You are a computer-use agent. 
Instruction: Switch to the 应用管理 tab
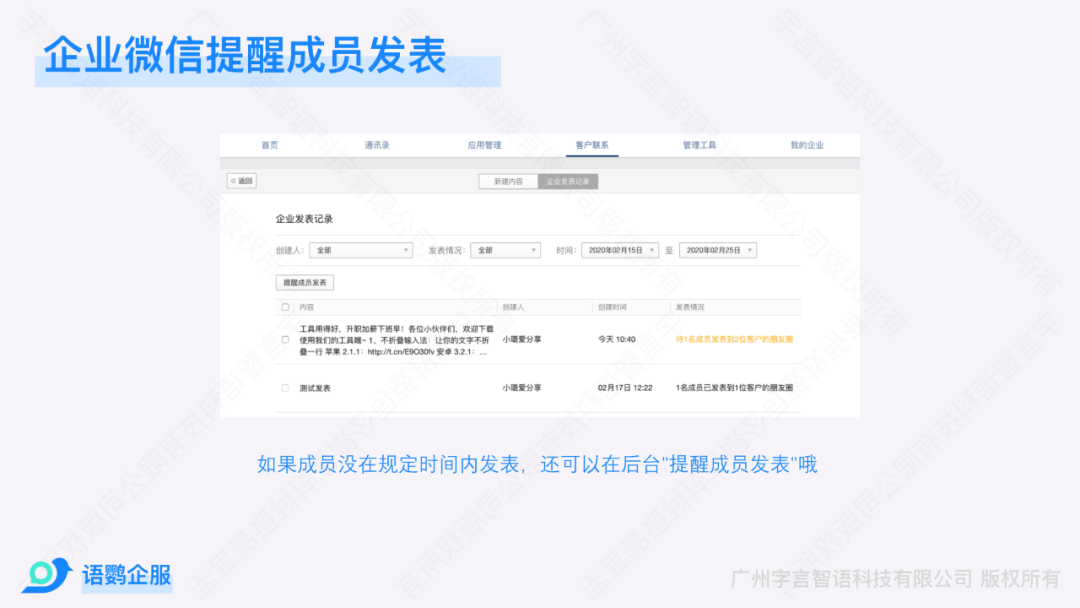click(484, 145)
